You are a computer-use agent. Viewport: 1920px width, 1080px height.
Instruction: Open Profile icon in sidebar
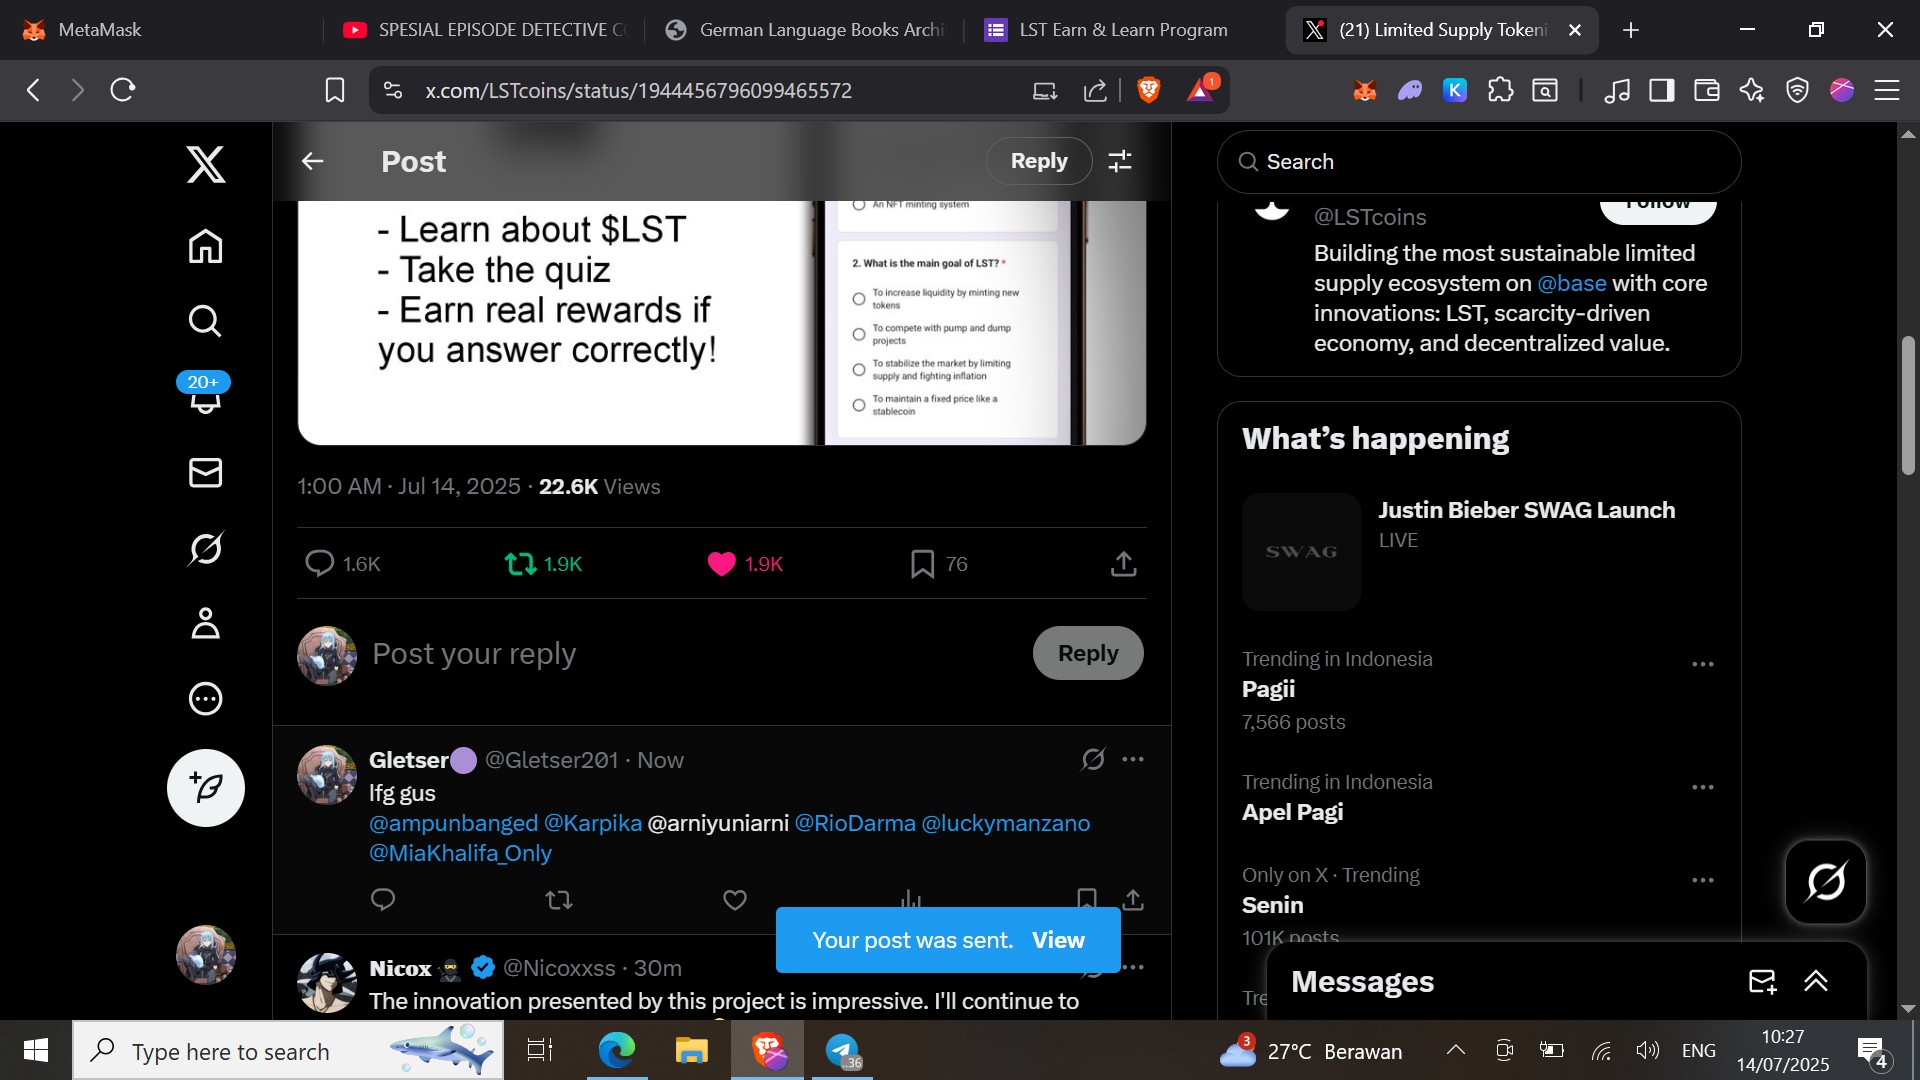pos(206,623)
